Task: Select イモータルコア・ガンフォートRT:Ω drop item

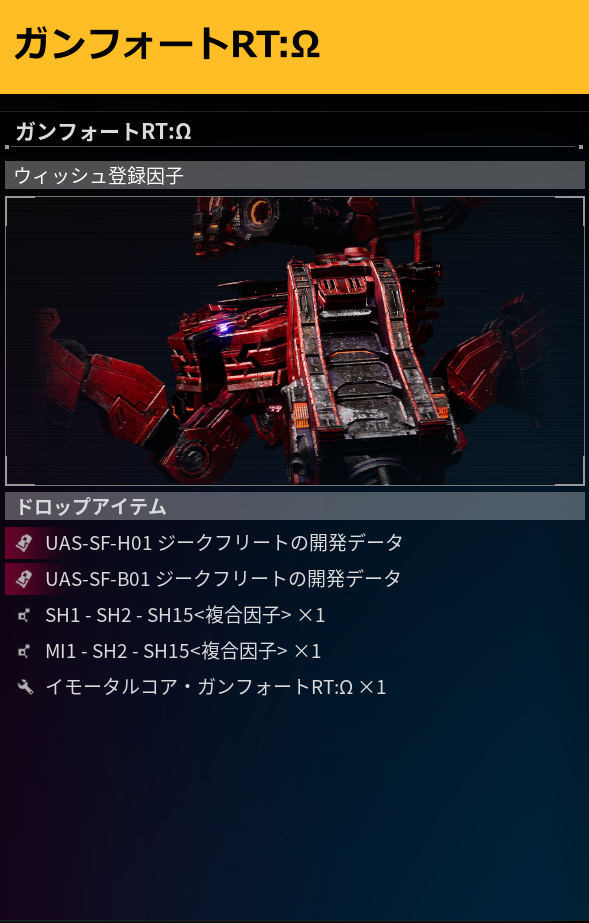Action: tap(215, 687)
